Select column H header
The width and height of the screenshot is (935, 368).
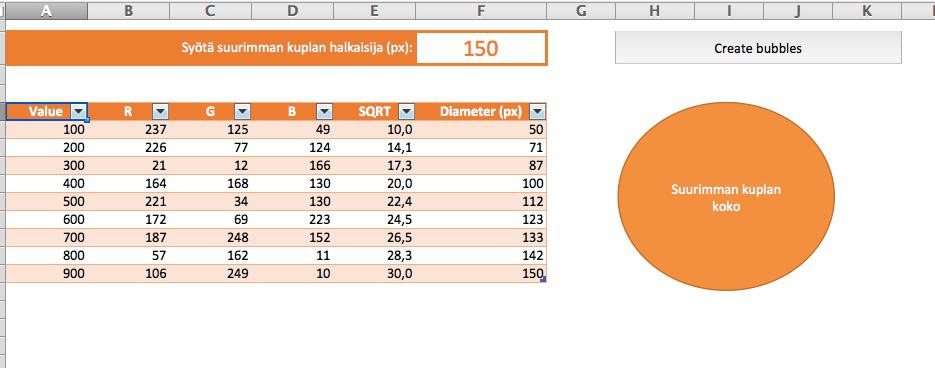654,10
